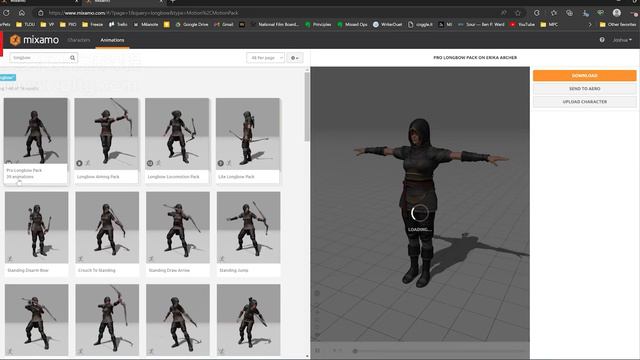Screen dimensions: 640x360
Task: Expand the Joshua account menu
Action: point(622,40)
